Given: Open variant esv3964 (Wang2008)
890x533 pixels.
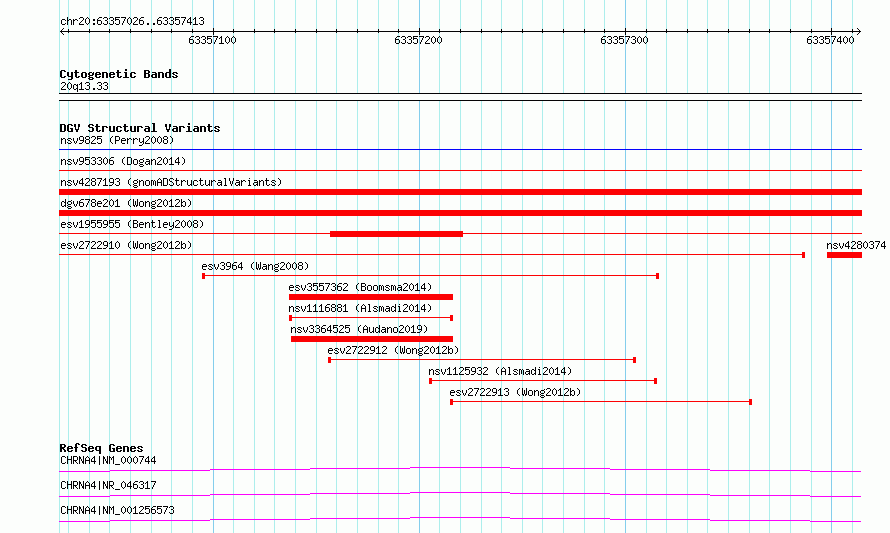Looking at the screenshot, I should [255, 266].
